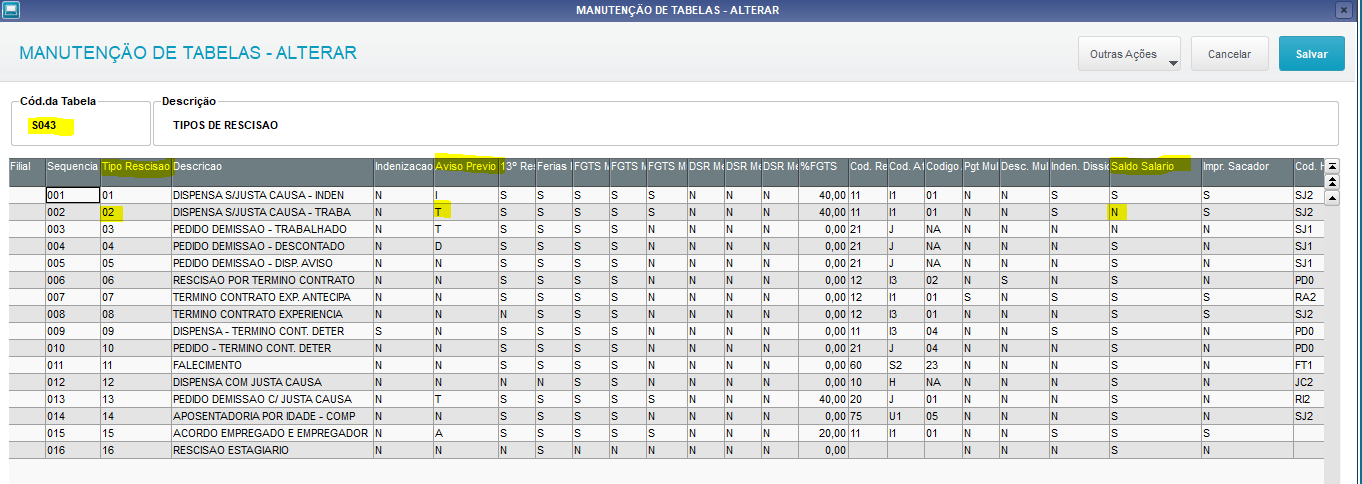Click the page-up double arrow icon

tap(1332, 182)
